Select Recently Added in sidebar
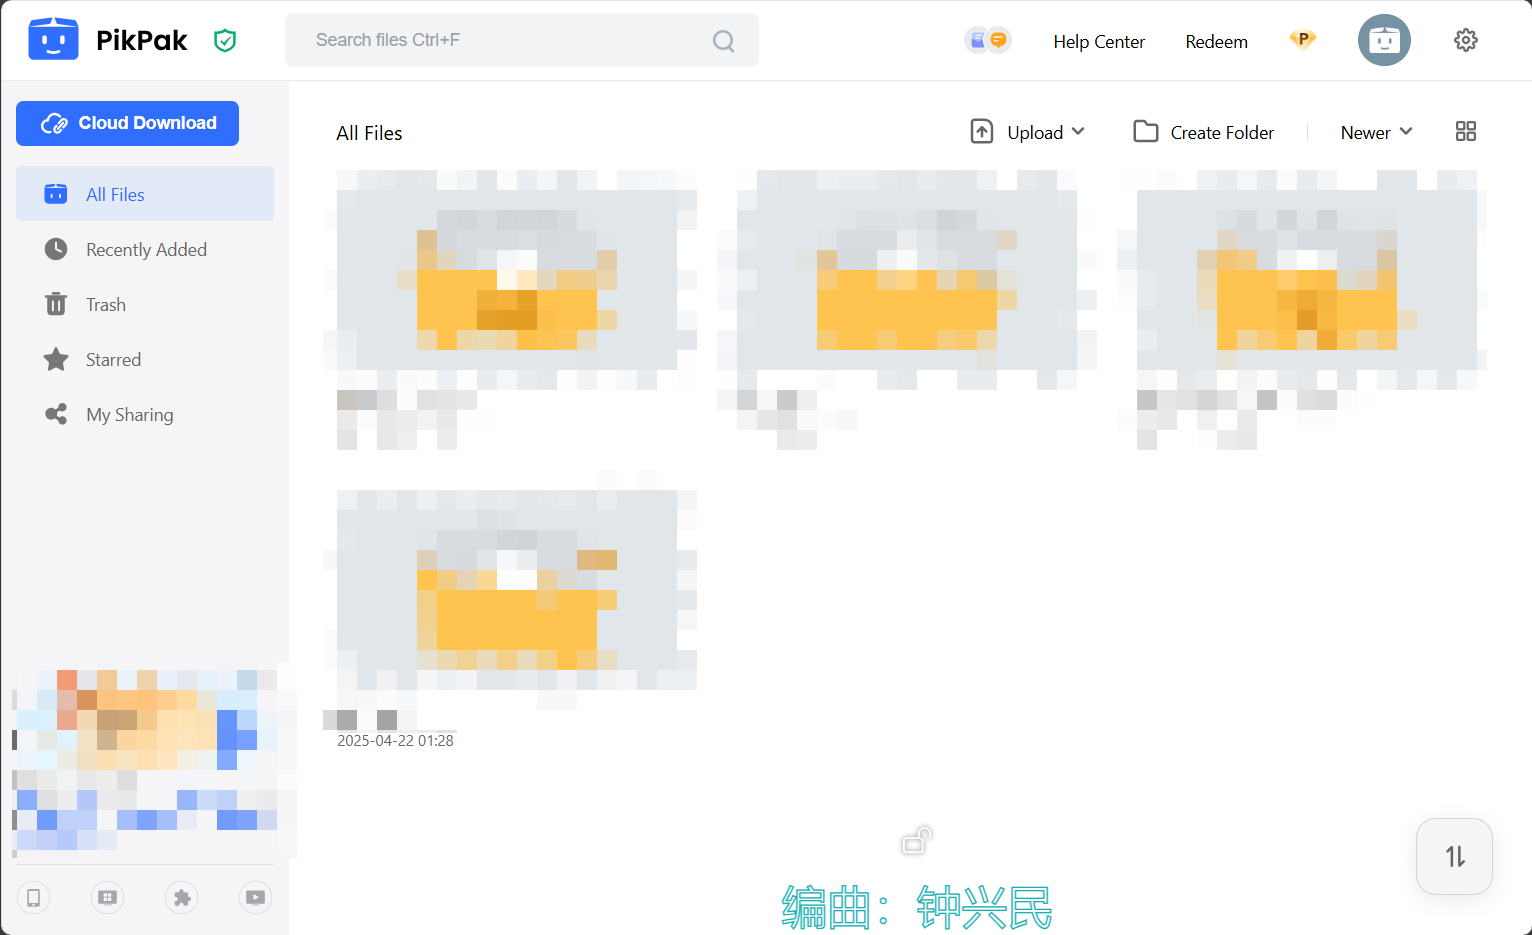 (x=146, y=250)
